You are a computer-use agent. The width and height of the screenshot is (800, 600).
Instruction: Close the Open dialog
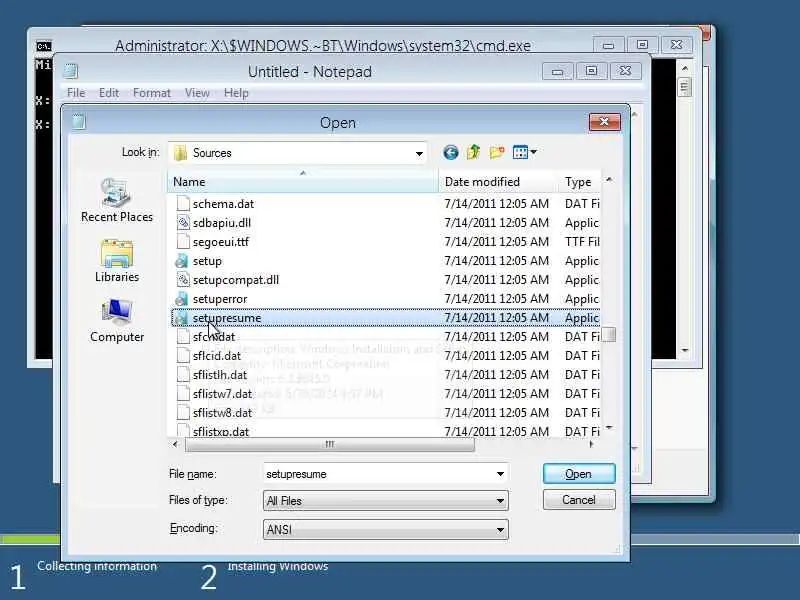pyautogui.click(x=605, y=121)
